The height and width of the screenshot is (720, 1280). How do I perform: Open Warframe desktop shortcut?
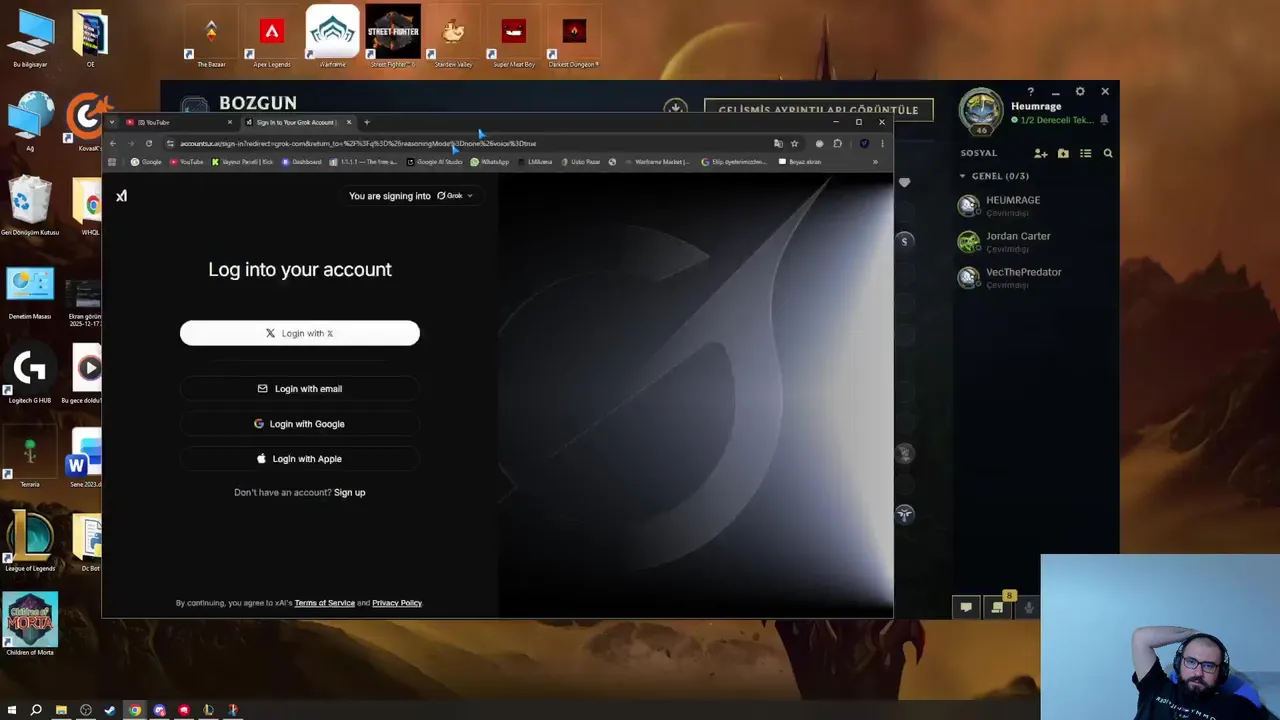tap(332, 38)
